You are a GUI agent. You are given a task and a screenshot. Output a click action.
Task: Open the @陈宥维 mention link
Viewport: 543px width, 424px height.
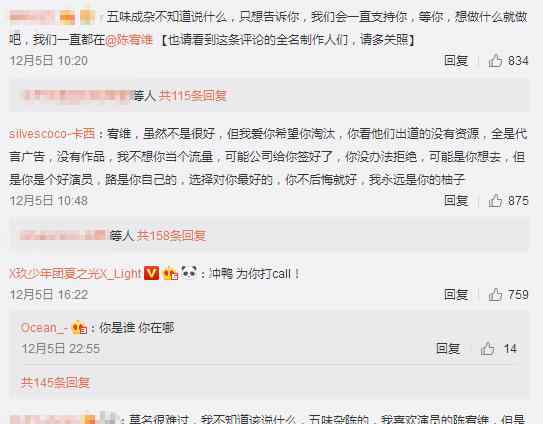click(128, 40)
